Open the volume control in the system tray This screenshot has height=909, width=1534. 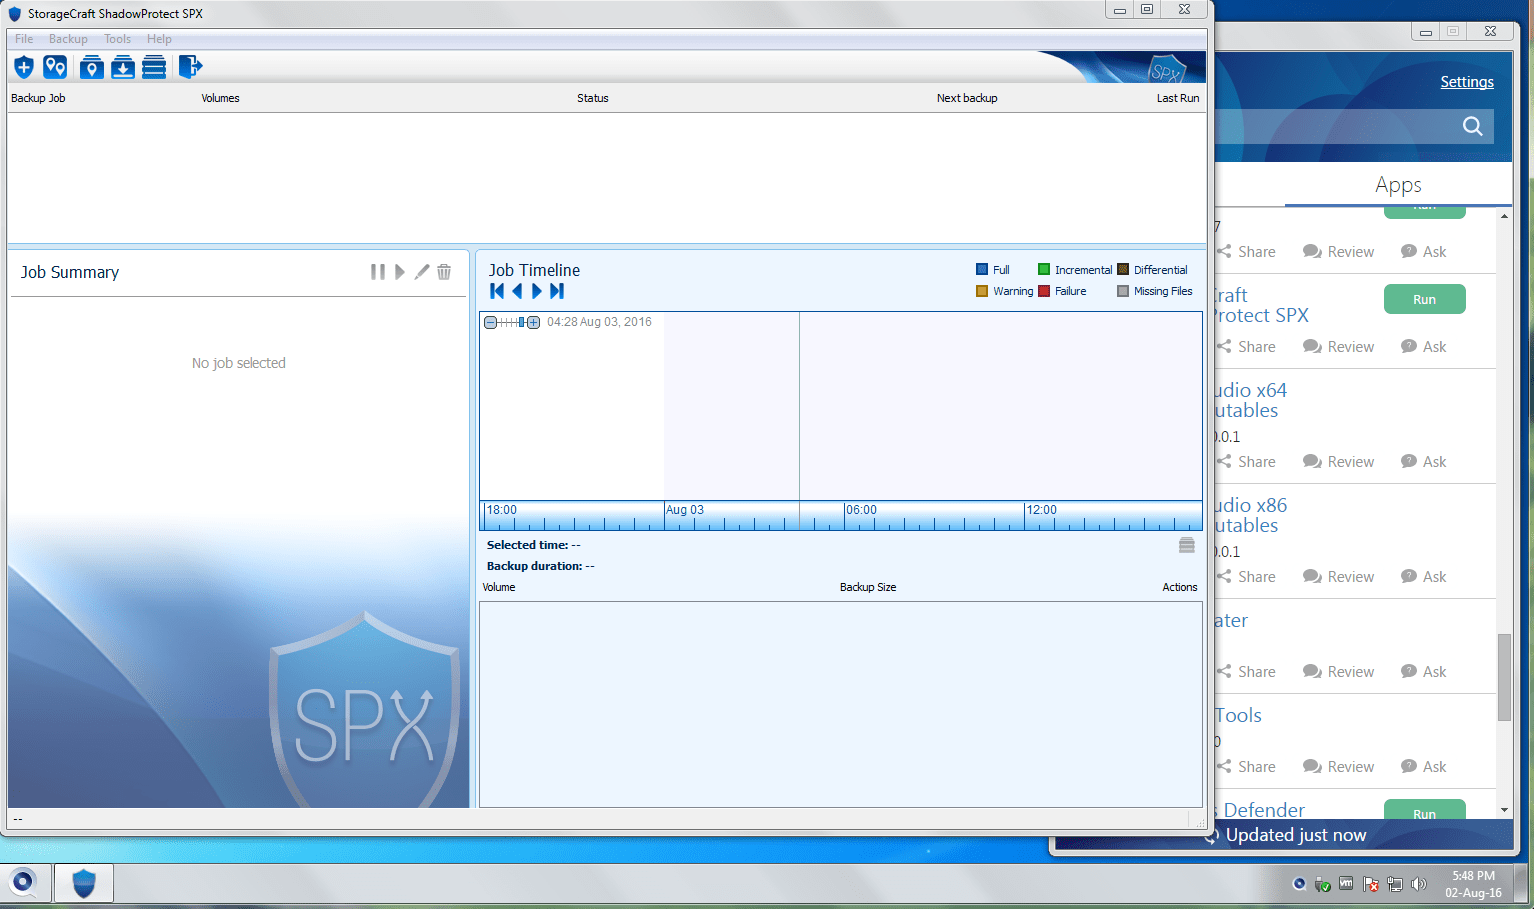tap(1419, 884)
